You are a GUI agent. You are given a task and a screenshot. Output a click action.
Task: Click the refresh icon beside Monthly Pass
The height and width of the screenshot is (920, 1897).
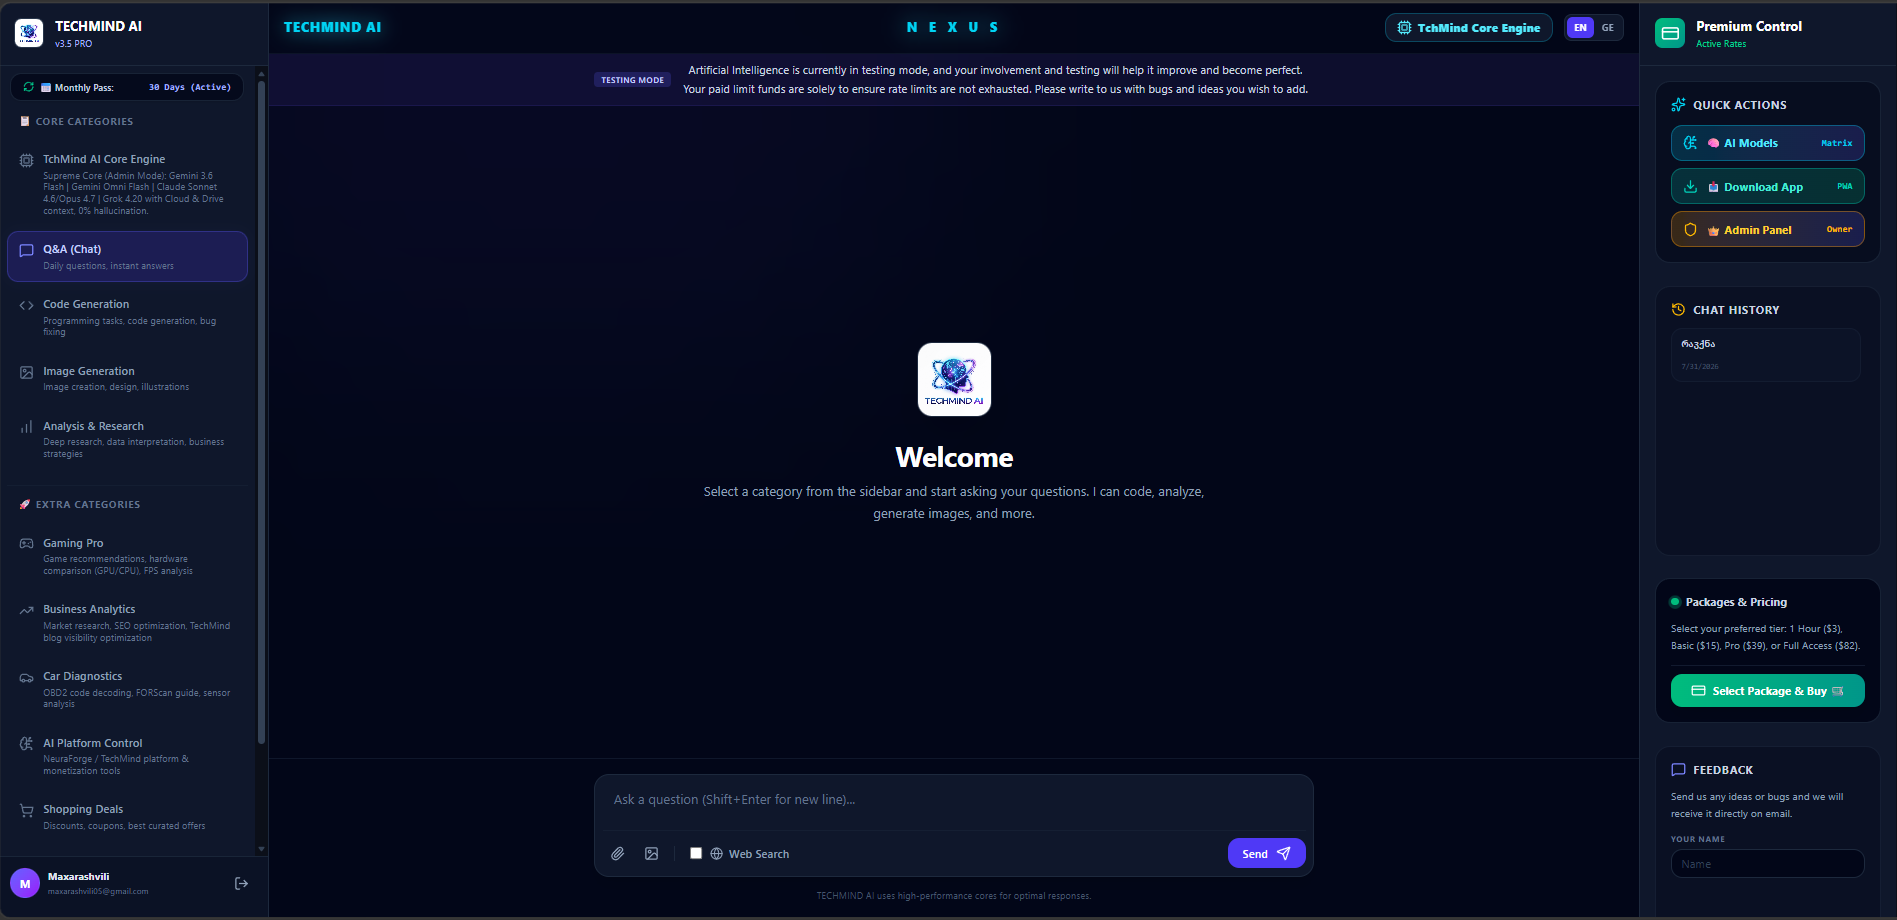pos(29,87)
